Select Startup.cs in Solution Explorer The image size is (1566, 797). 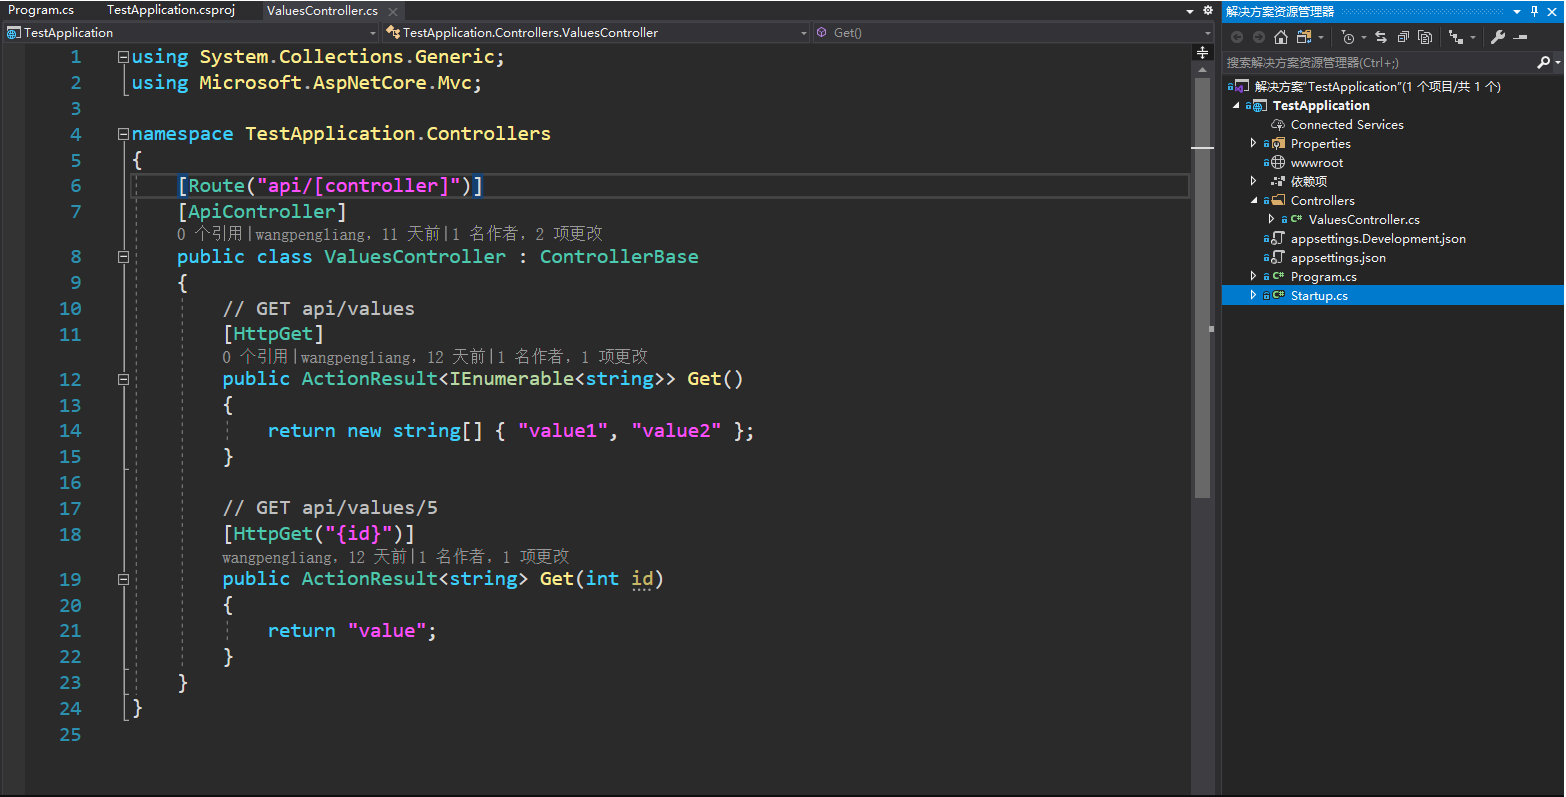(x=1319, y=295)
